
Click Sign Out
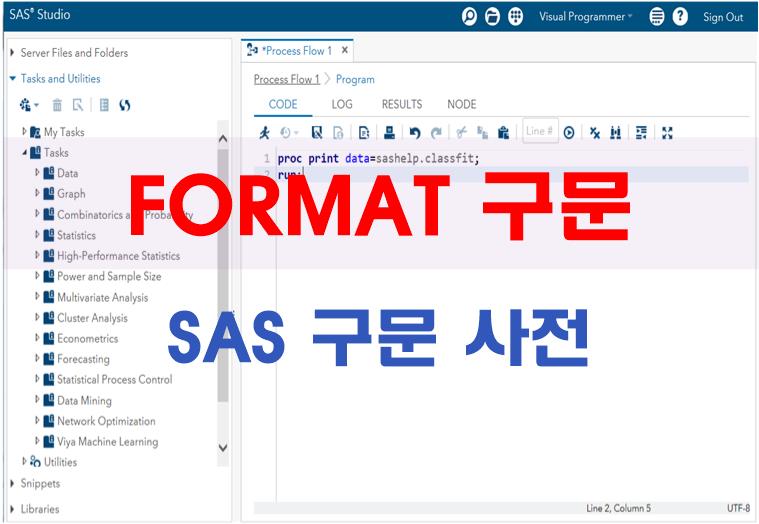723,17
